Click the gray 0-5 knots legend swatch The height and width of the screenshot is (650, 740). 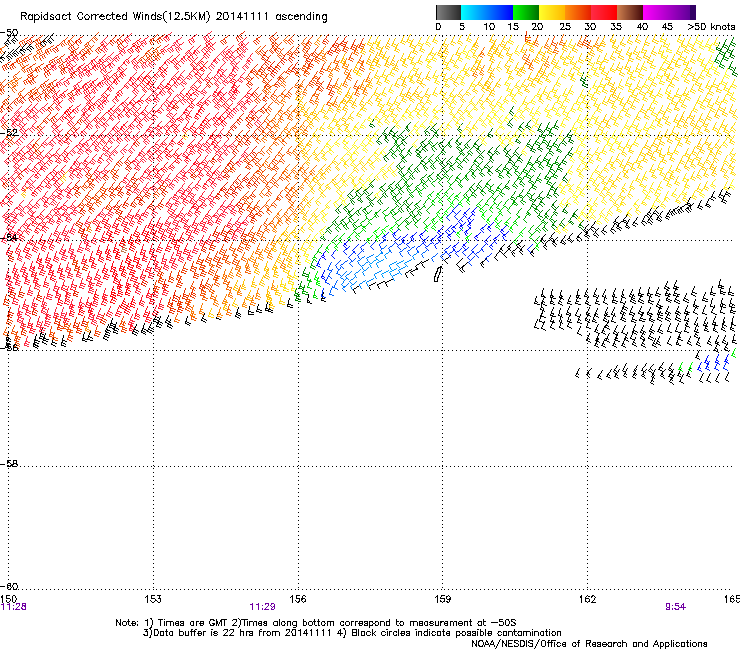click(x=448, y=12)
